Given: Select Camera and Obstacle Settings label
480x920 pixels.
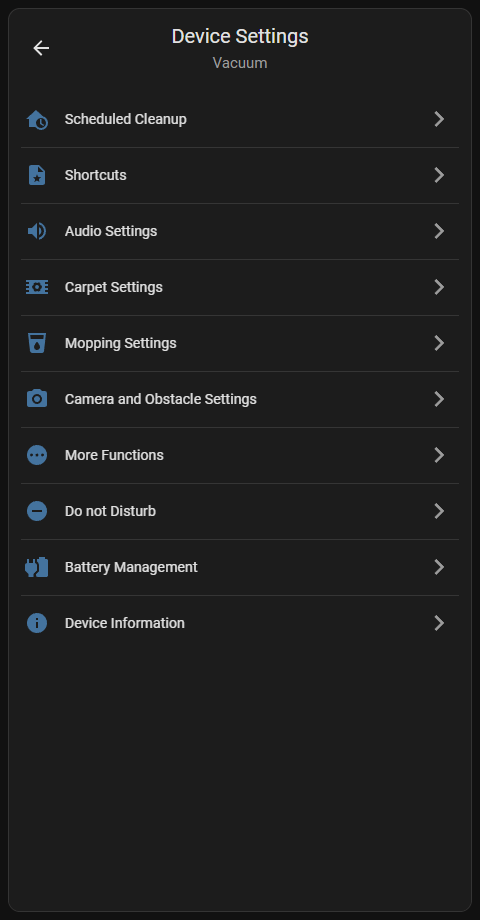Looking at the screenshot, I should click(x=161, y=399).
